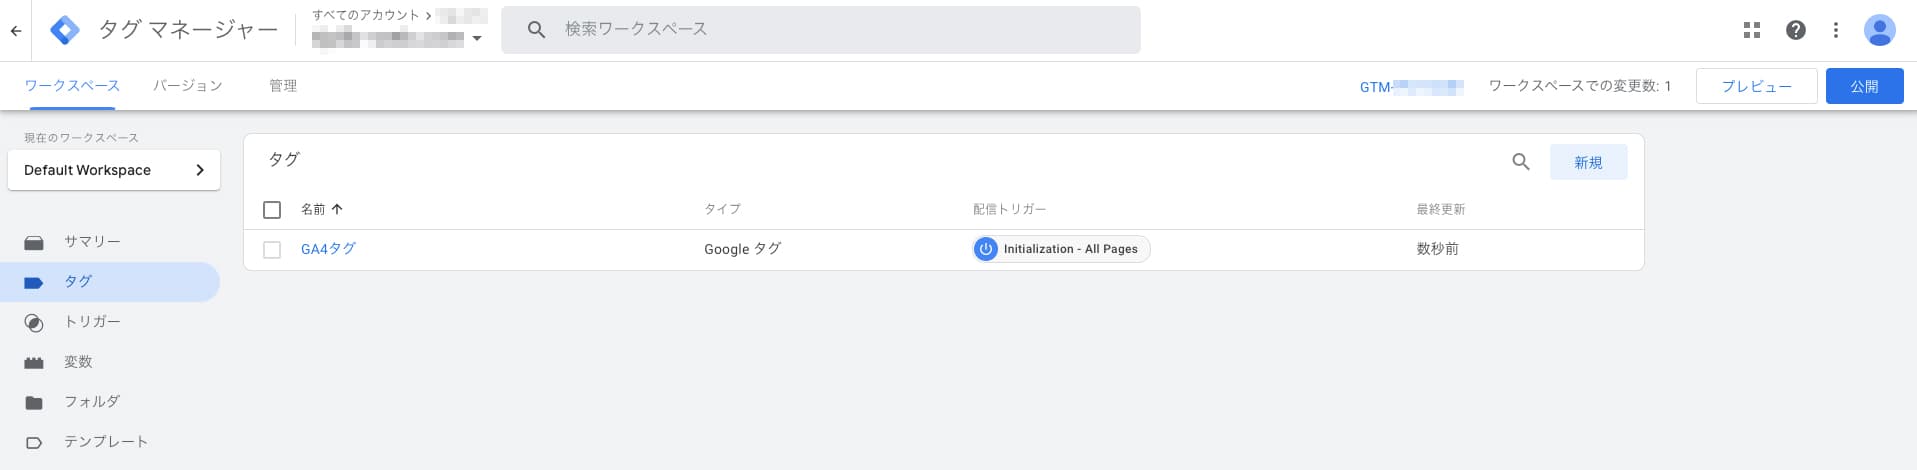
Task: Click the Initialization trigger power icon
Action: click(986, 249)
